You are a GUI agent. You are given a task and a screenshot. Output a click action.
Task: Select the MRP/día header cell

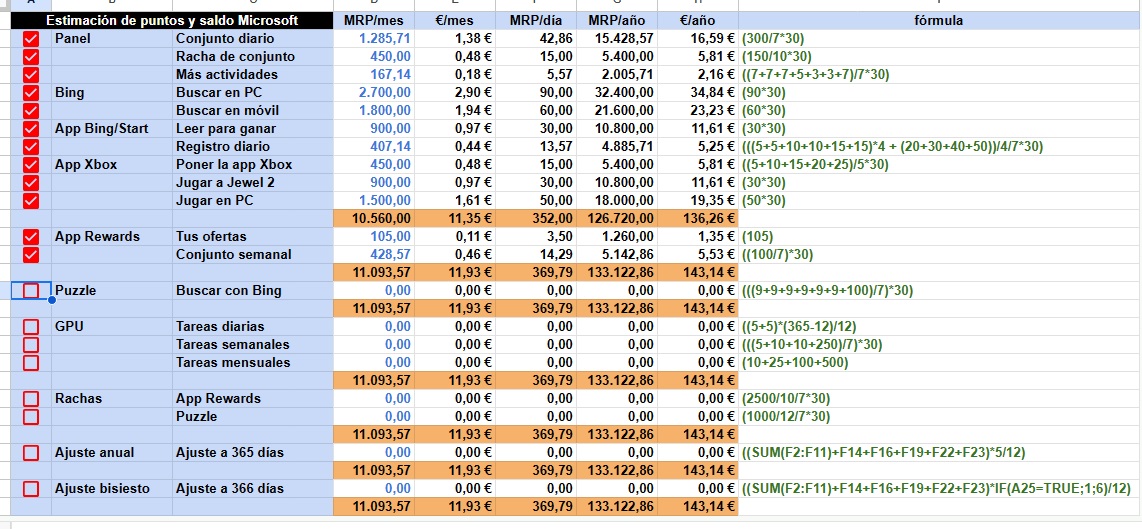tap(535, 21)
